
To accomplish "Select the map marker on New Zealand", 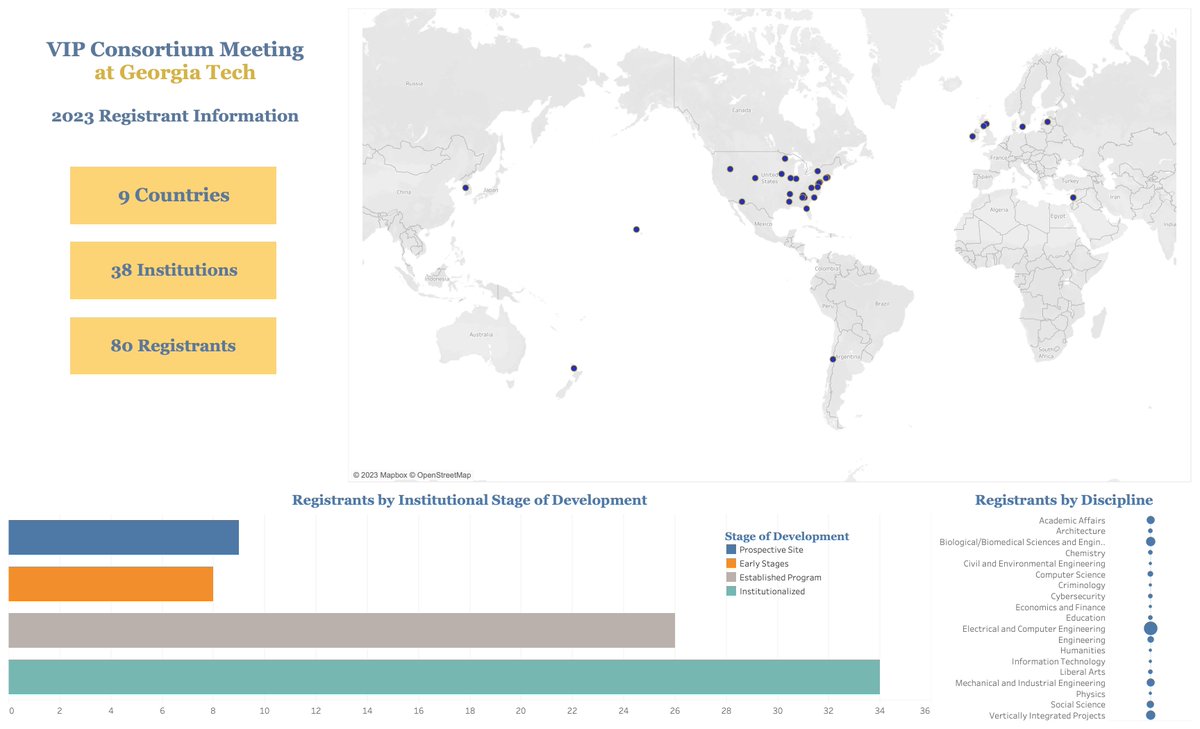I will click(574, 368).
